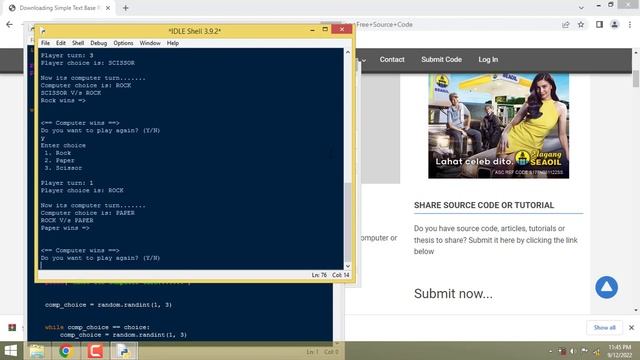Viewport: 640px width, 360px height.
Task: Click the text Player choice is: SCISSOR
Action: (x=88, y=63)
